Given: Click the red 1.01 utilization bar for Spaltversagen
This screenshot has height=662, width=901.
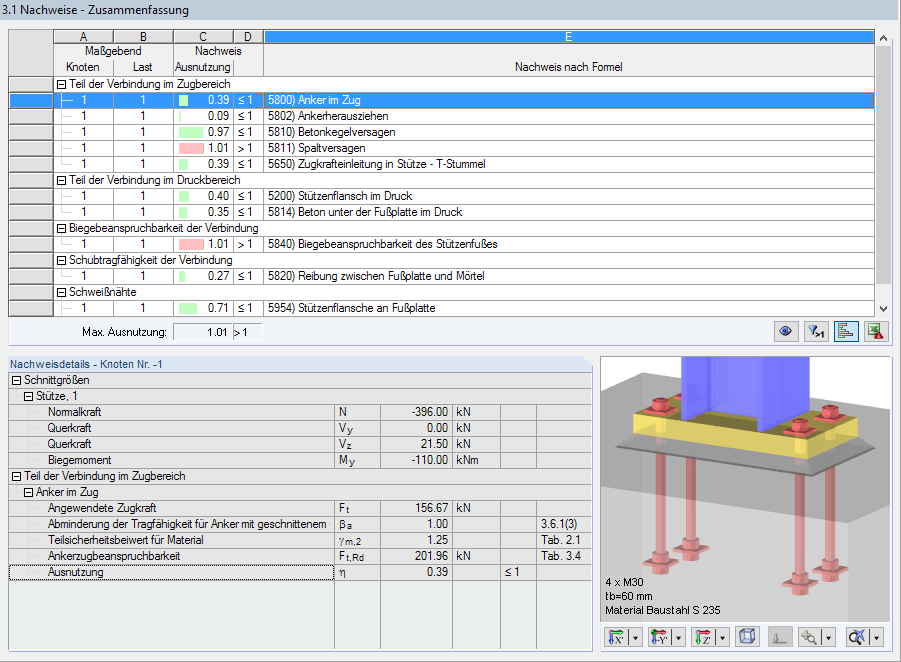Looking at the screenshot, I should coord(191,148).
